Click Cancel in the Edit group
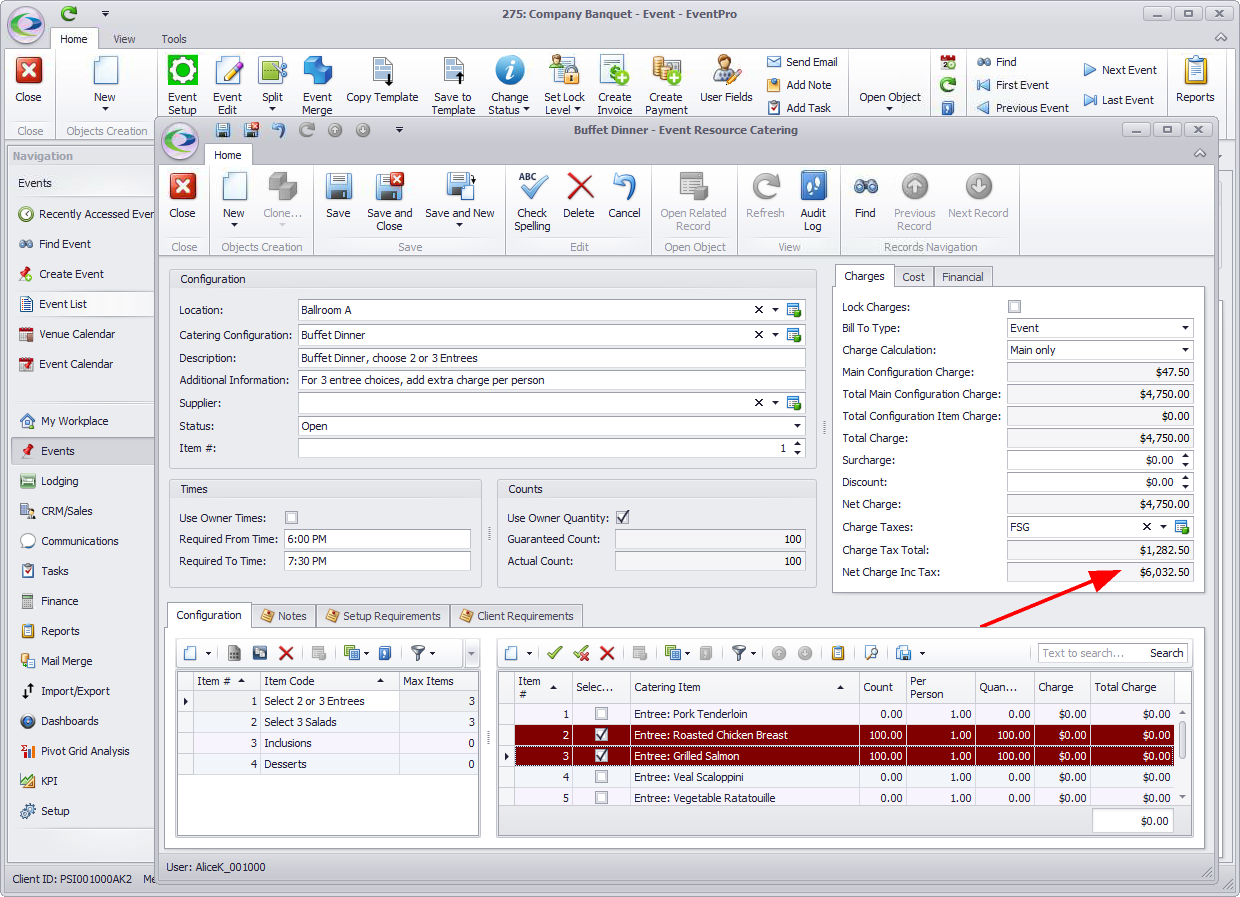Viewport: 1240px width, 897px height. [624, 195]
